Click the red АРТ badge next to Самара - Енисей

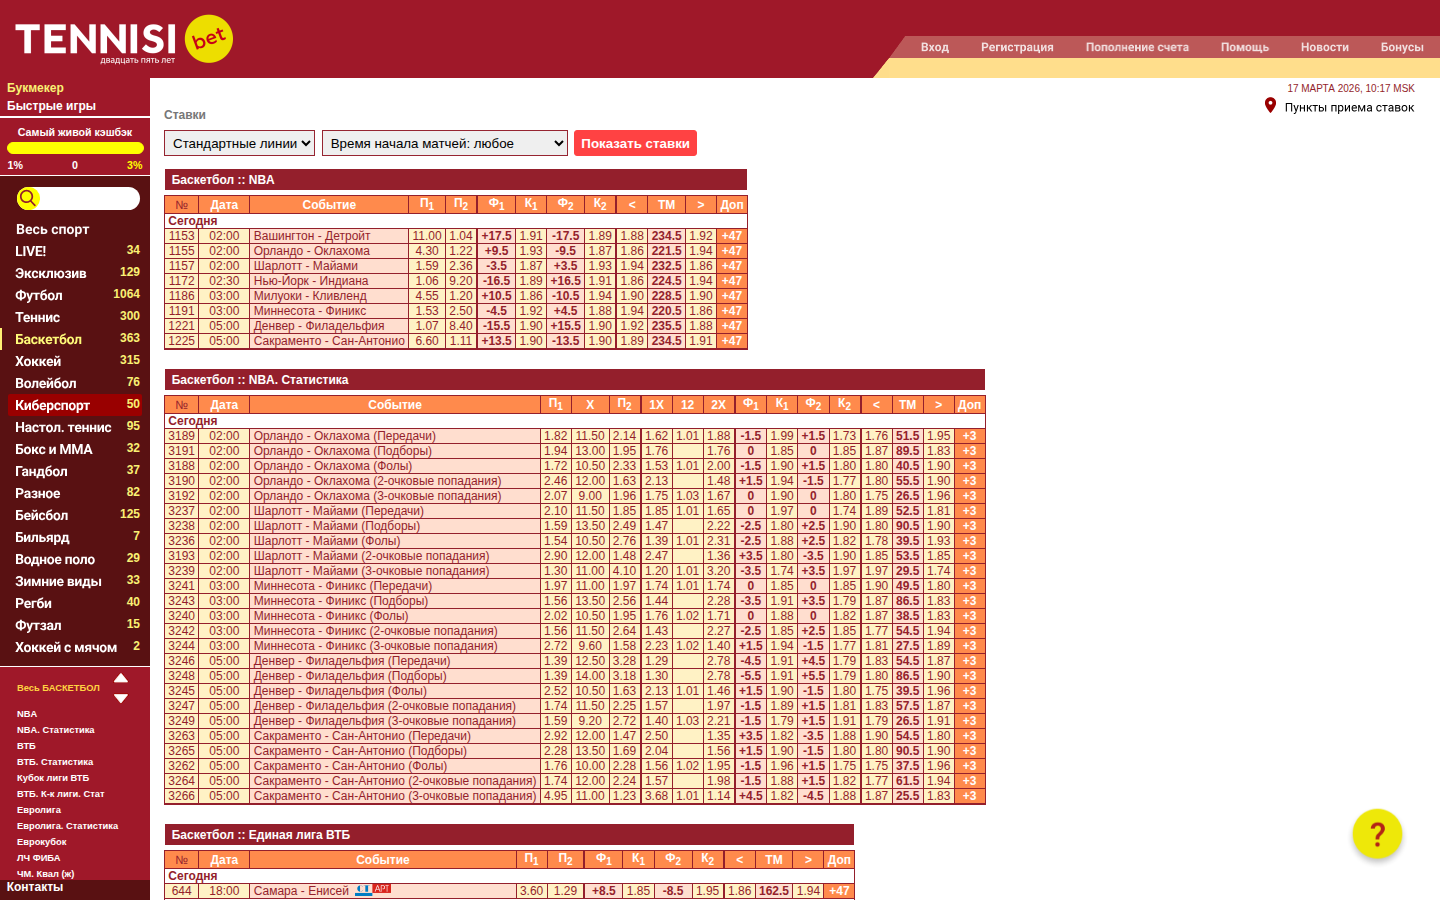382,888
